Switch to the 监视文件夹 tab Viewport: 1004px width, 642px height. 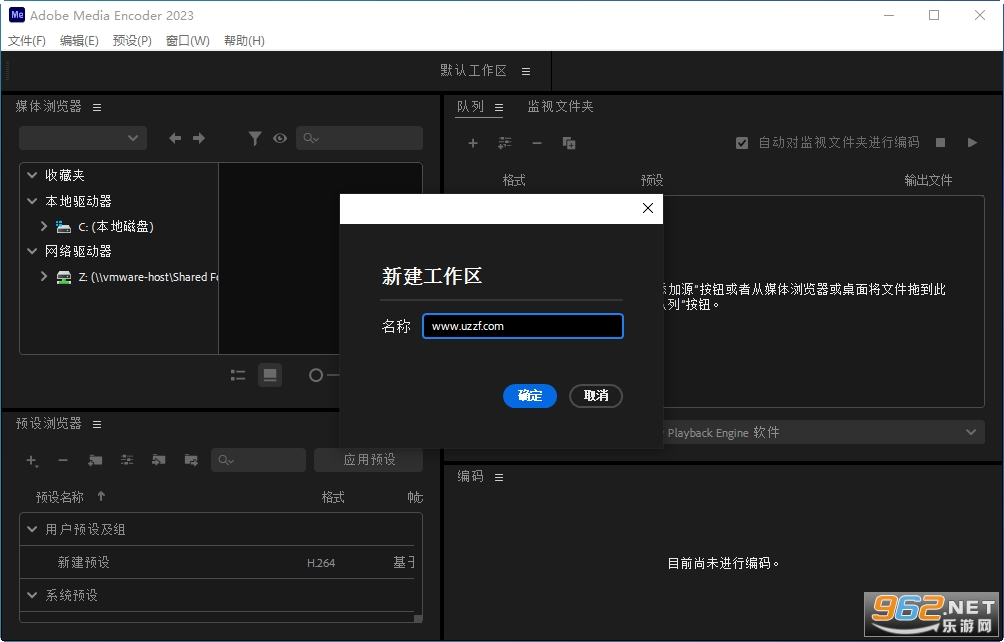pos(560,107)
